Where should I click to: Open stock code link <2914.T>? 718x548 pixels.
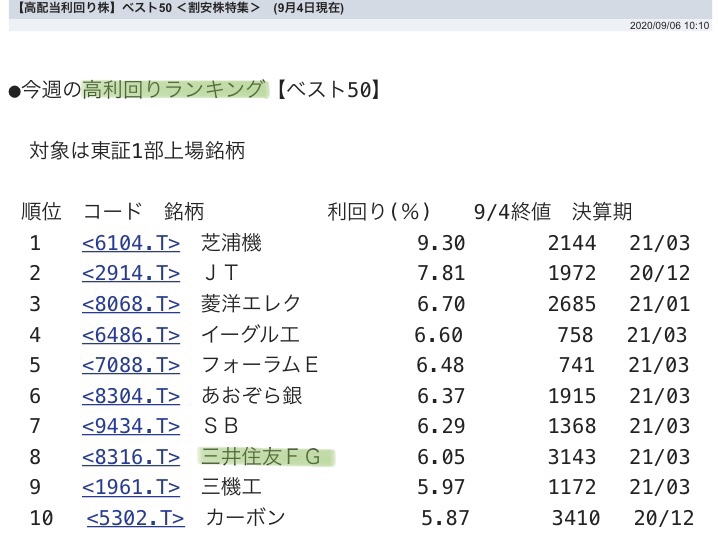131,273
